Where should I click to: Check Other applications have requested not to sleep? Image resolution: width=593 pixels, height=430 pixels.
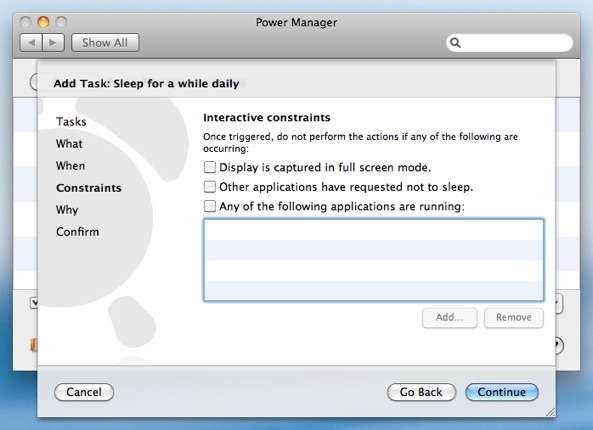click(x=210, y=187)
